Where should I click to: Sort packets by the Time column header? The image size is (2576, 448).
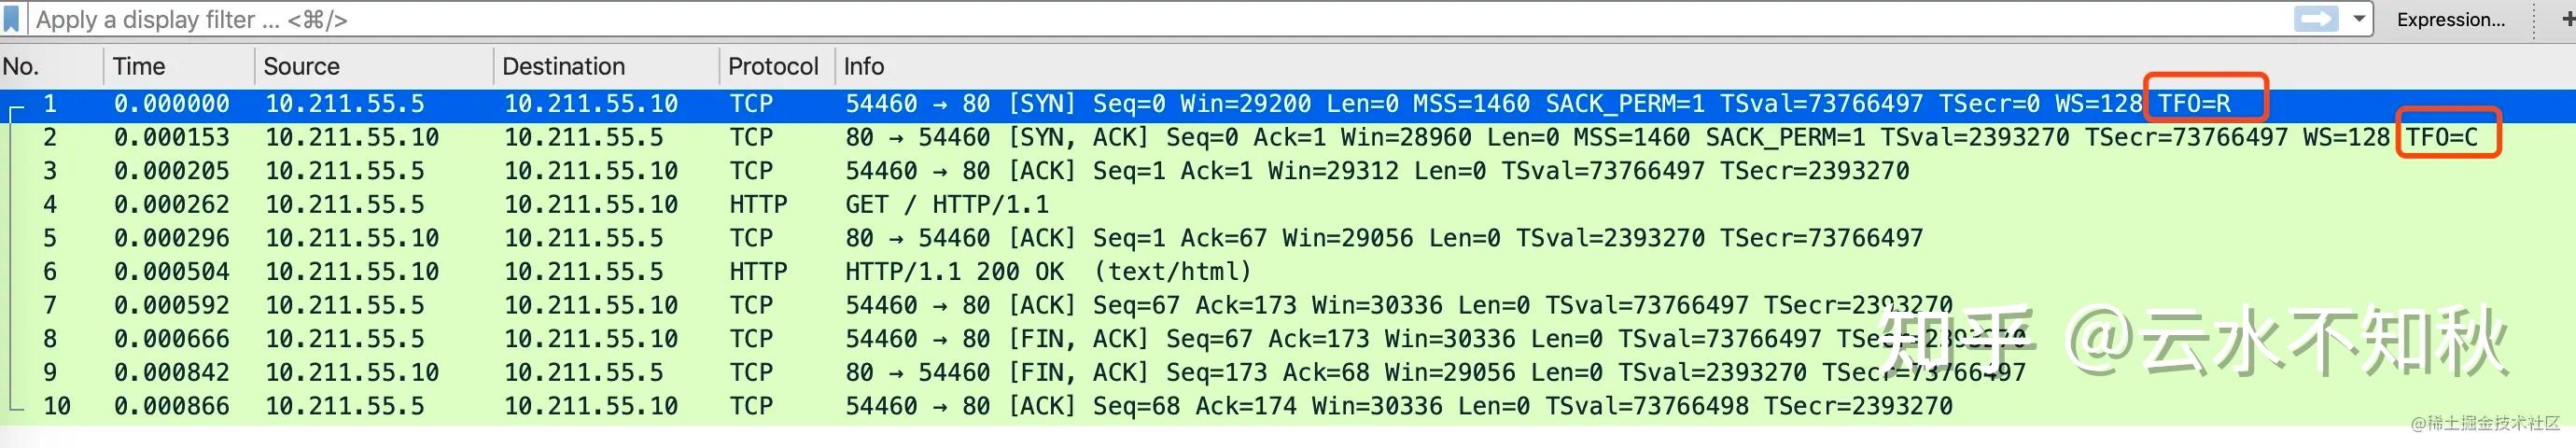pos(139,66)
